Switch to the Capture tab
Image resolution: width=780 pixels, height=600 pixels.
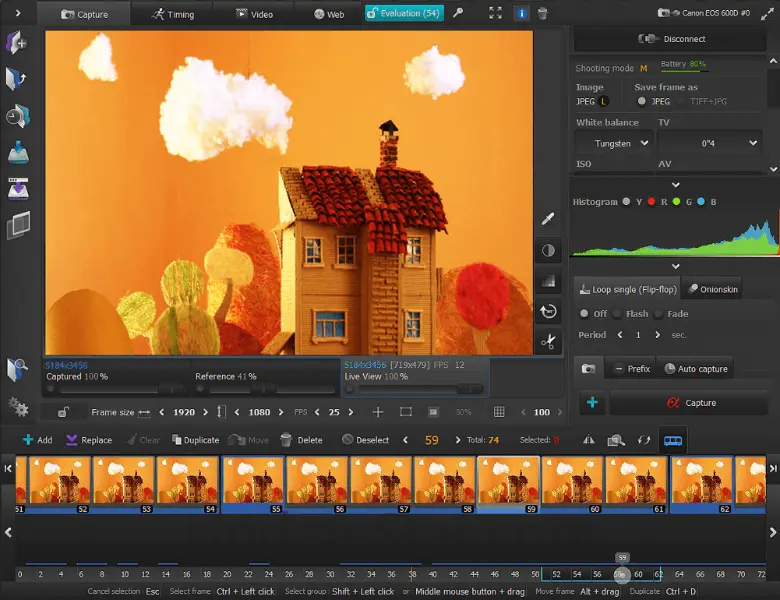(84, 14)
